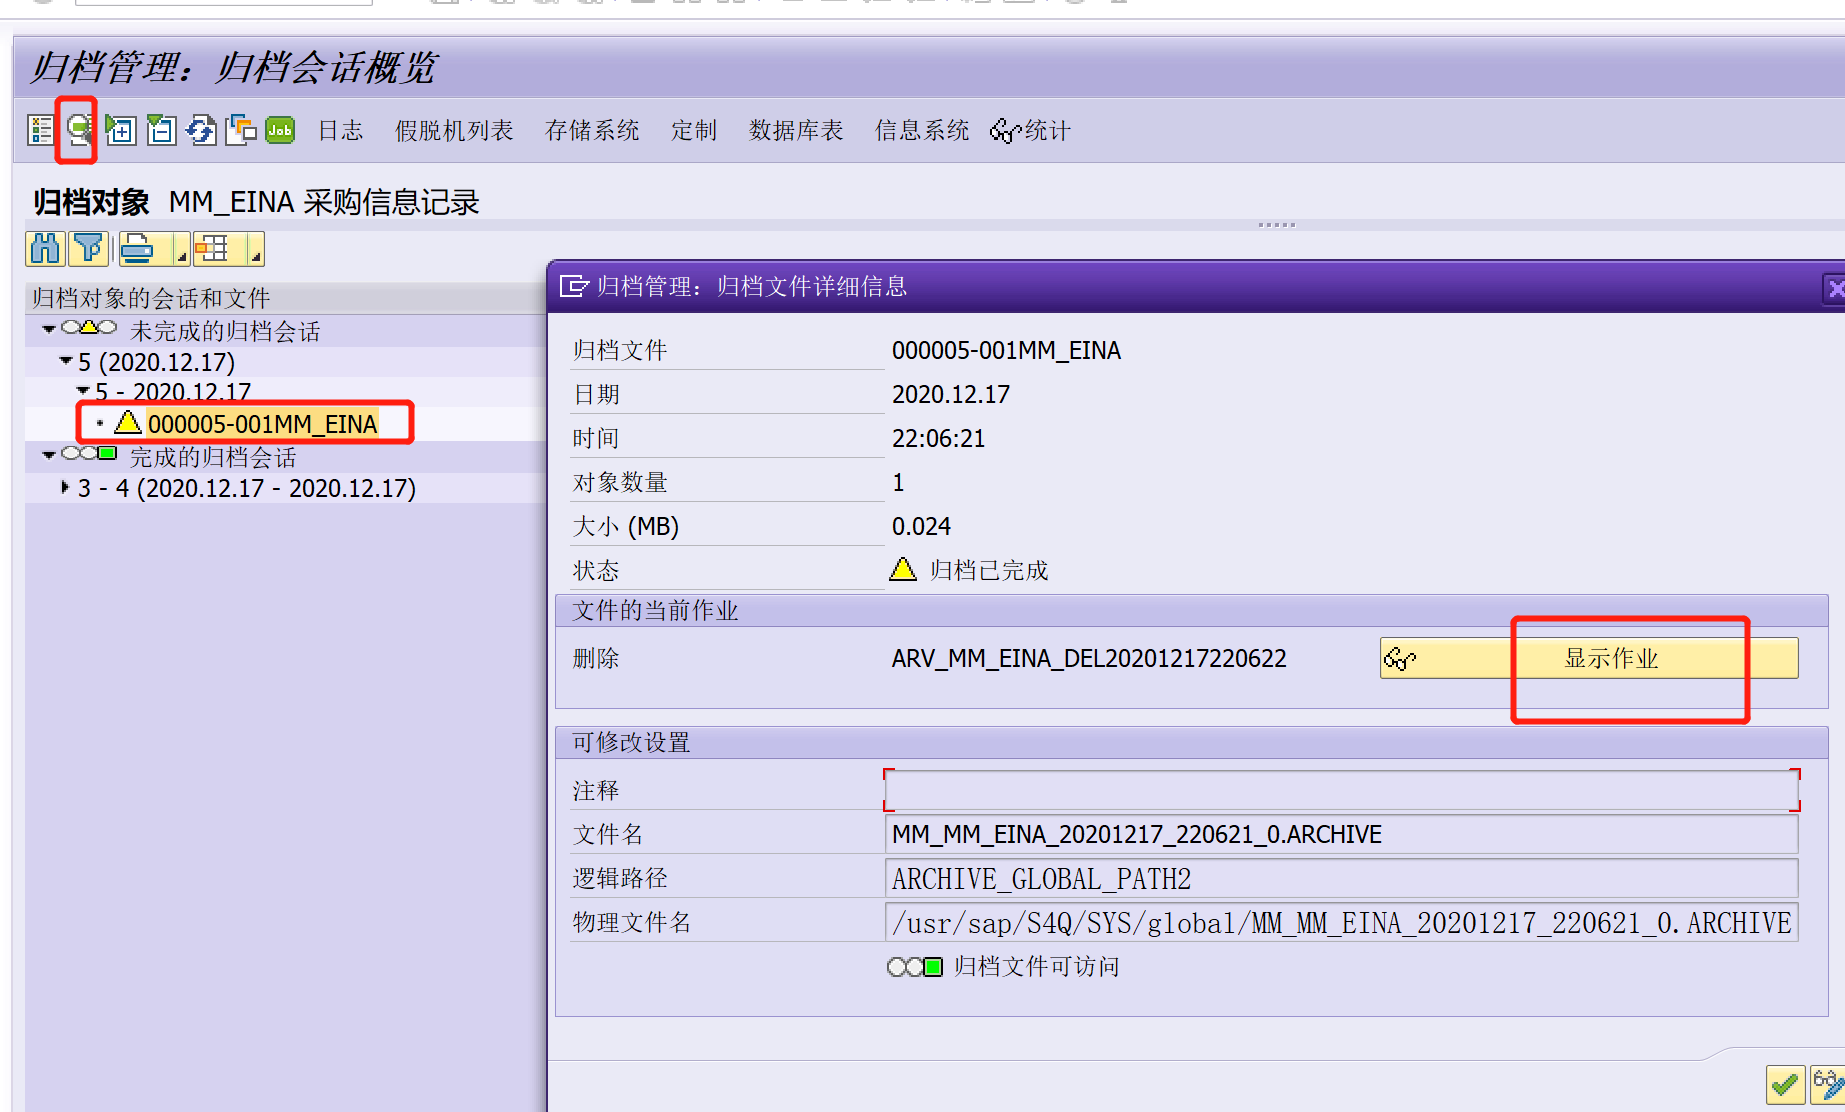This screenshot has width=1845, height=1112.
Task: Click the 归档文件可访问 status label
Action: 1036,966
